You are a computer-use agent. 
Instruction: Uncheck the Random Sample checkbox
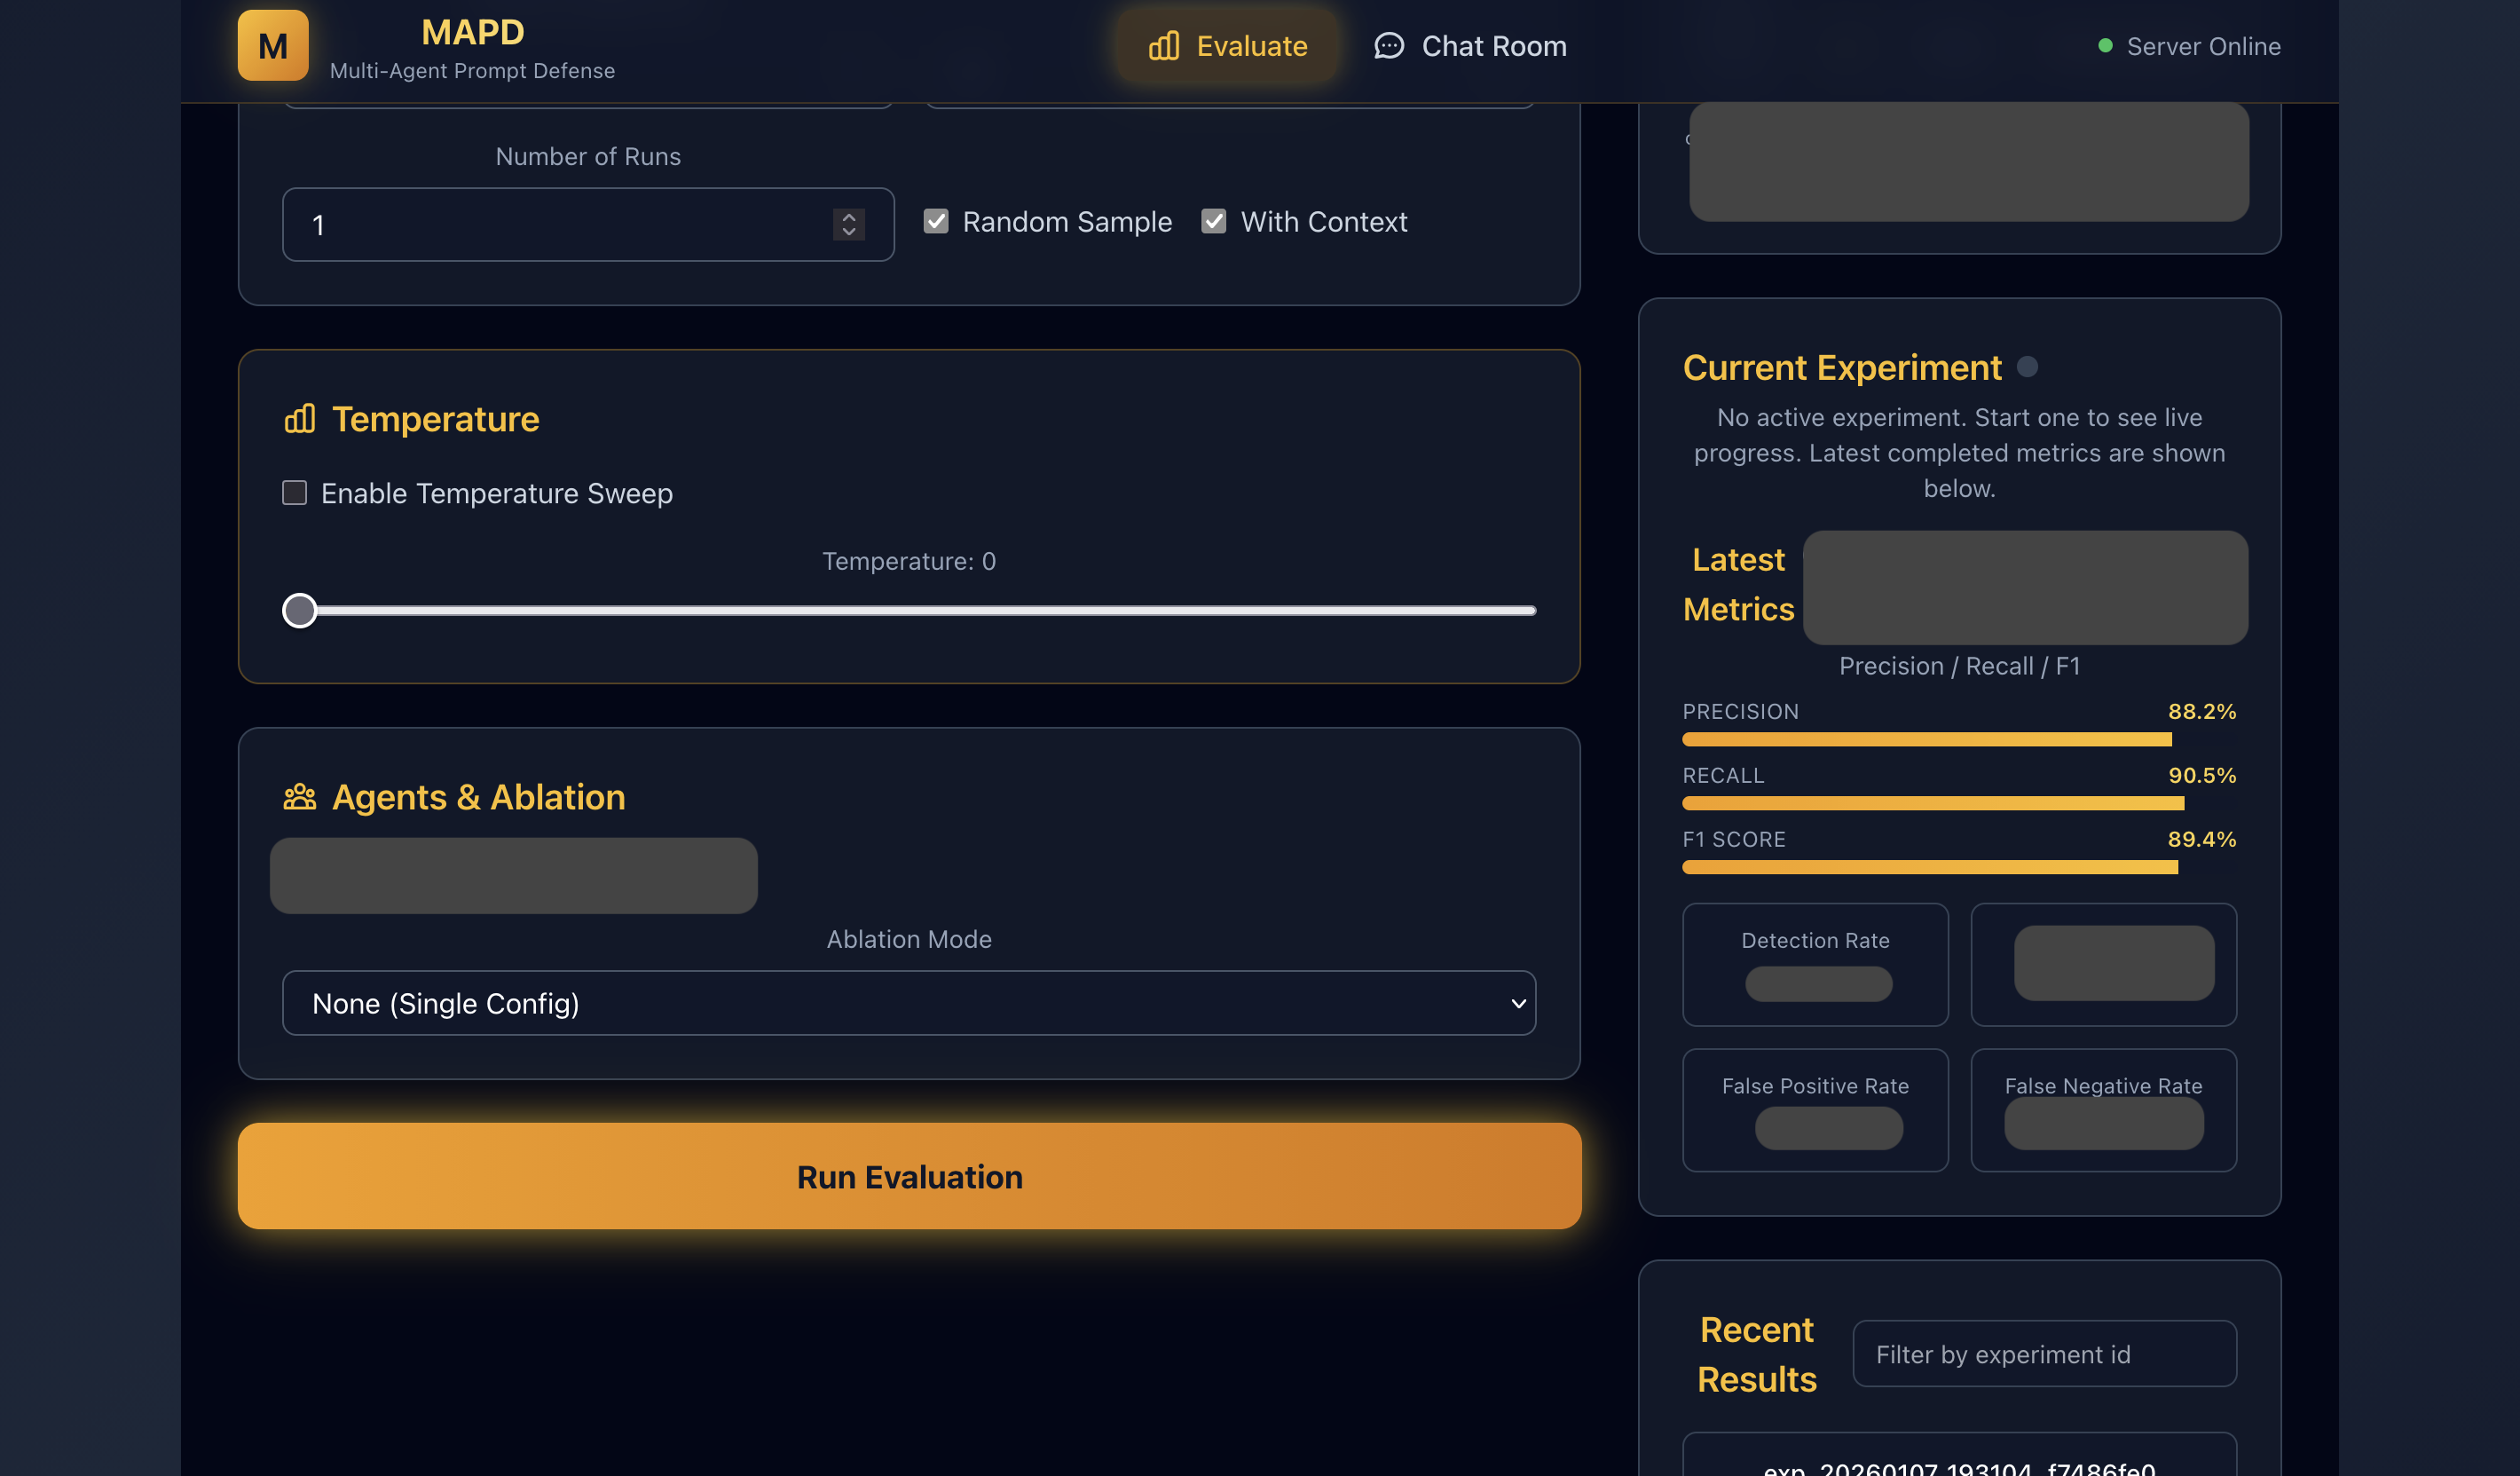(936, 221)
